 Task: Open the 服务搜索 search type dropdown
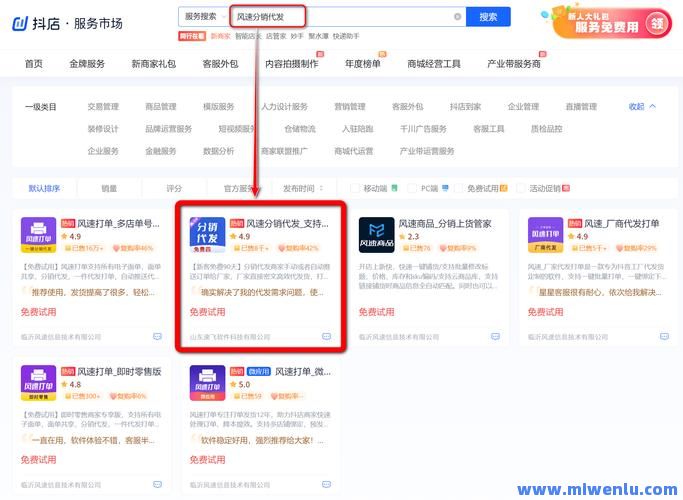203,17
